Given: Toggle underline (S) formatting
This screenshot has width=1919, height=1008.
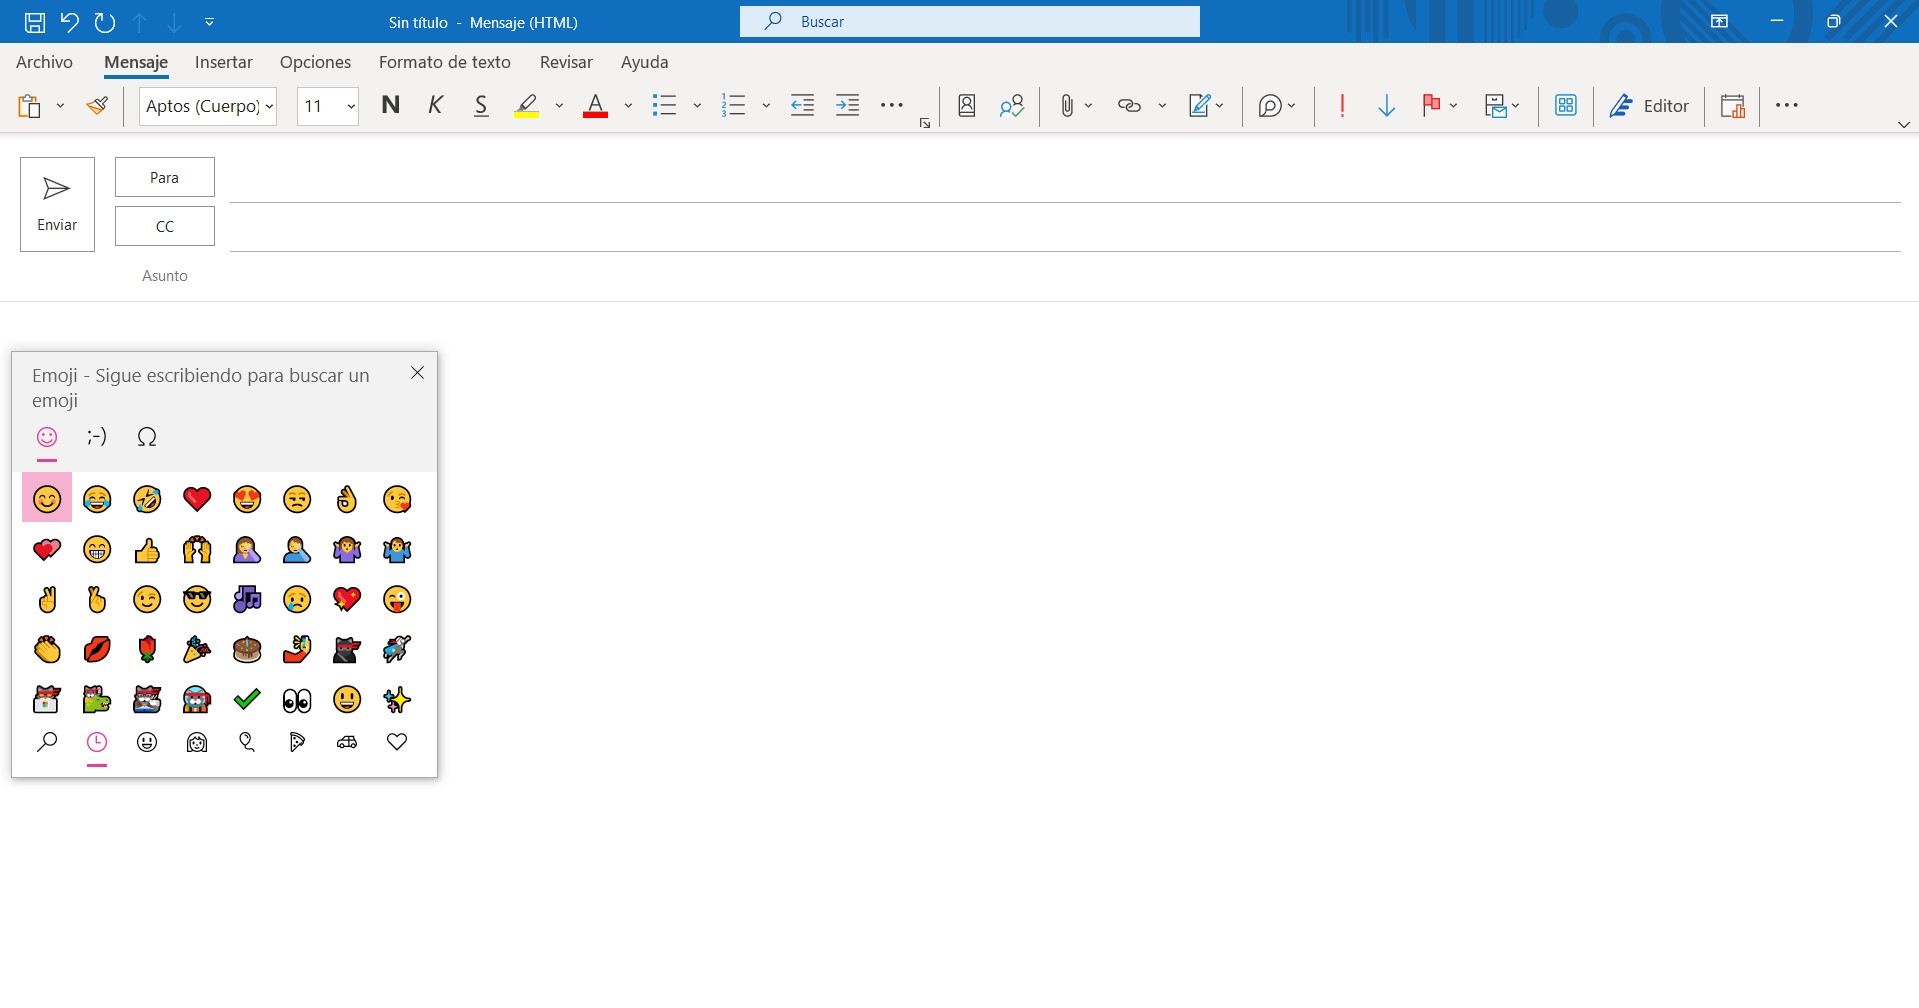Looking at the screenshot, I should click(x=481, y=105).
